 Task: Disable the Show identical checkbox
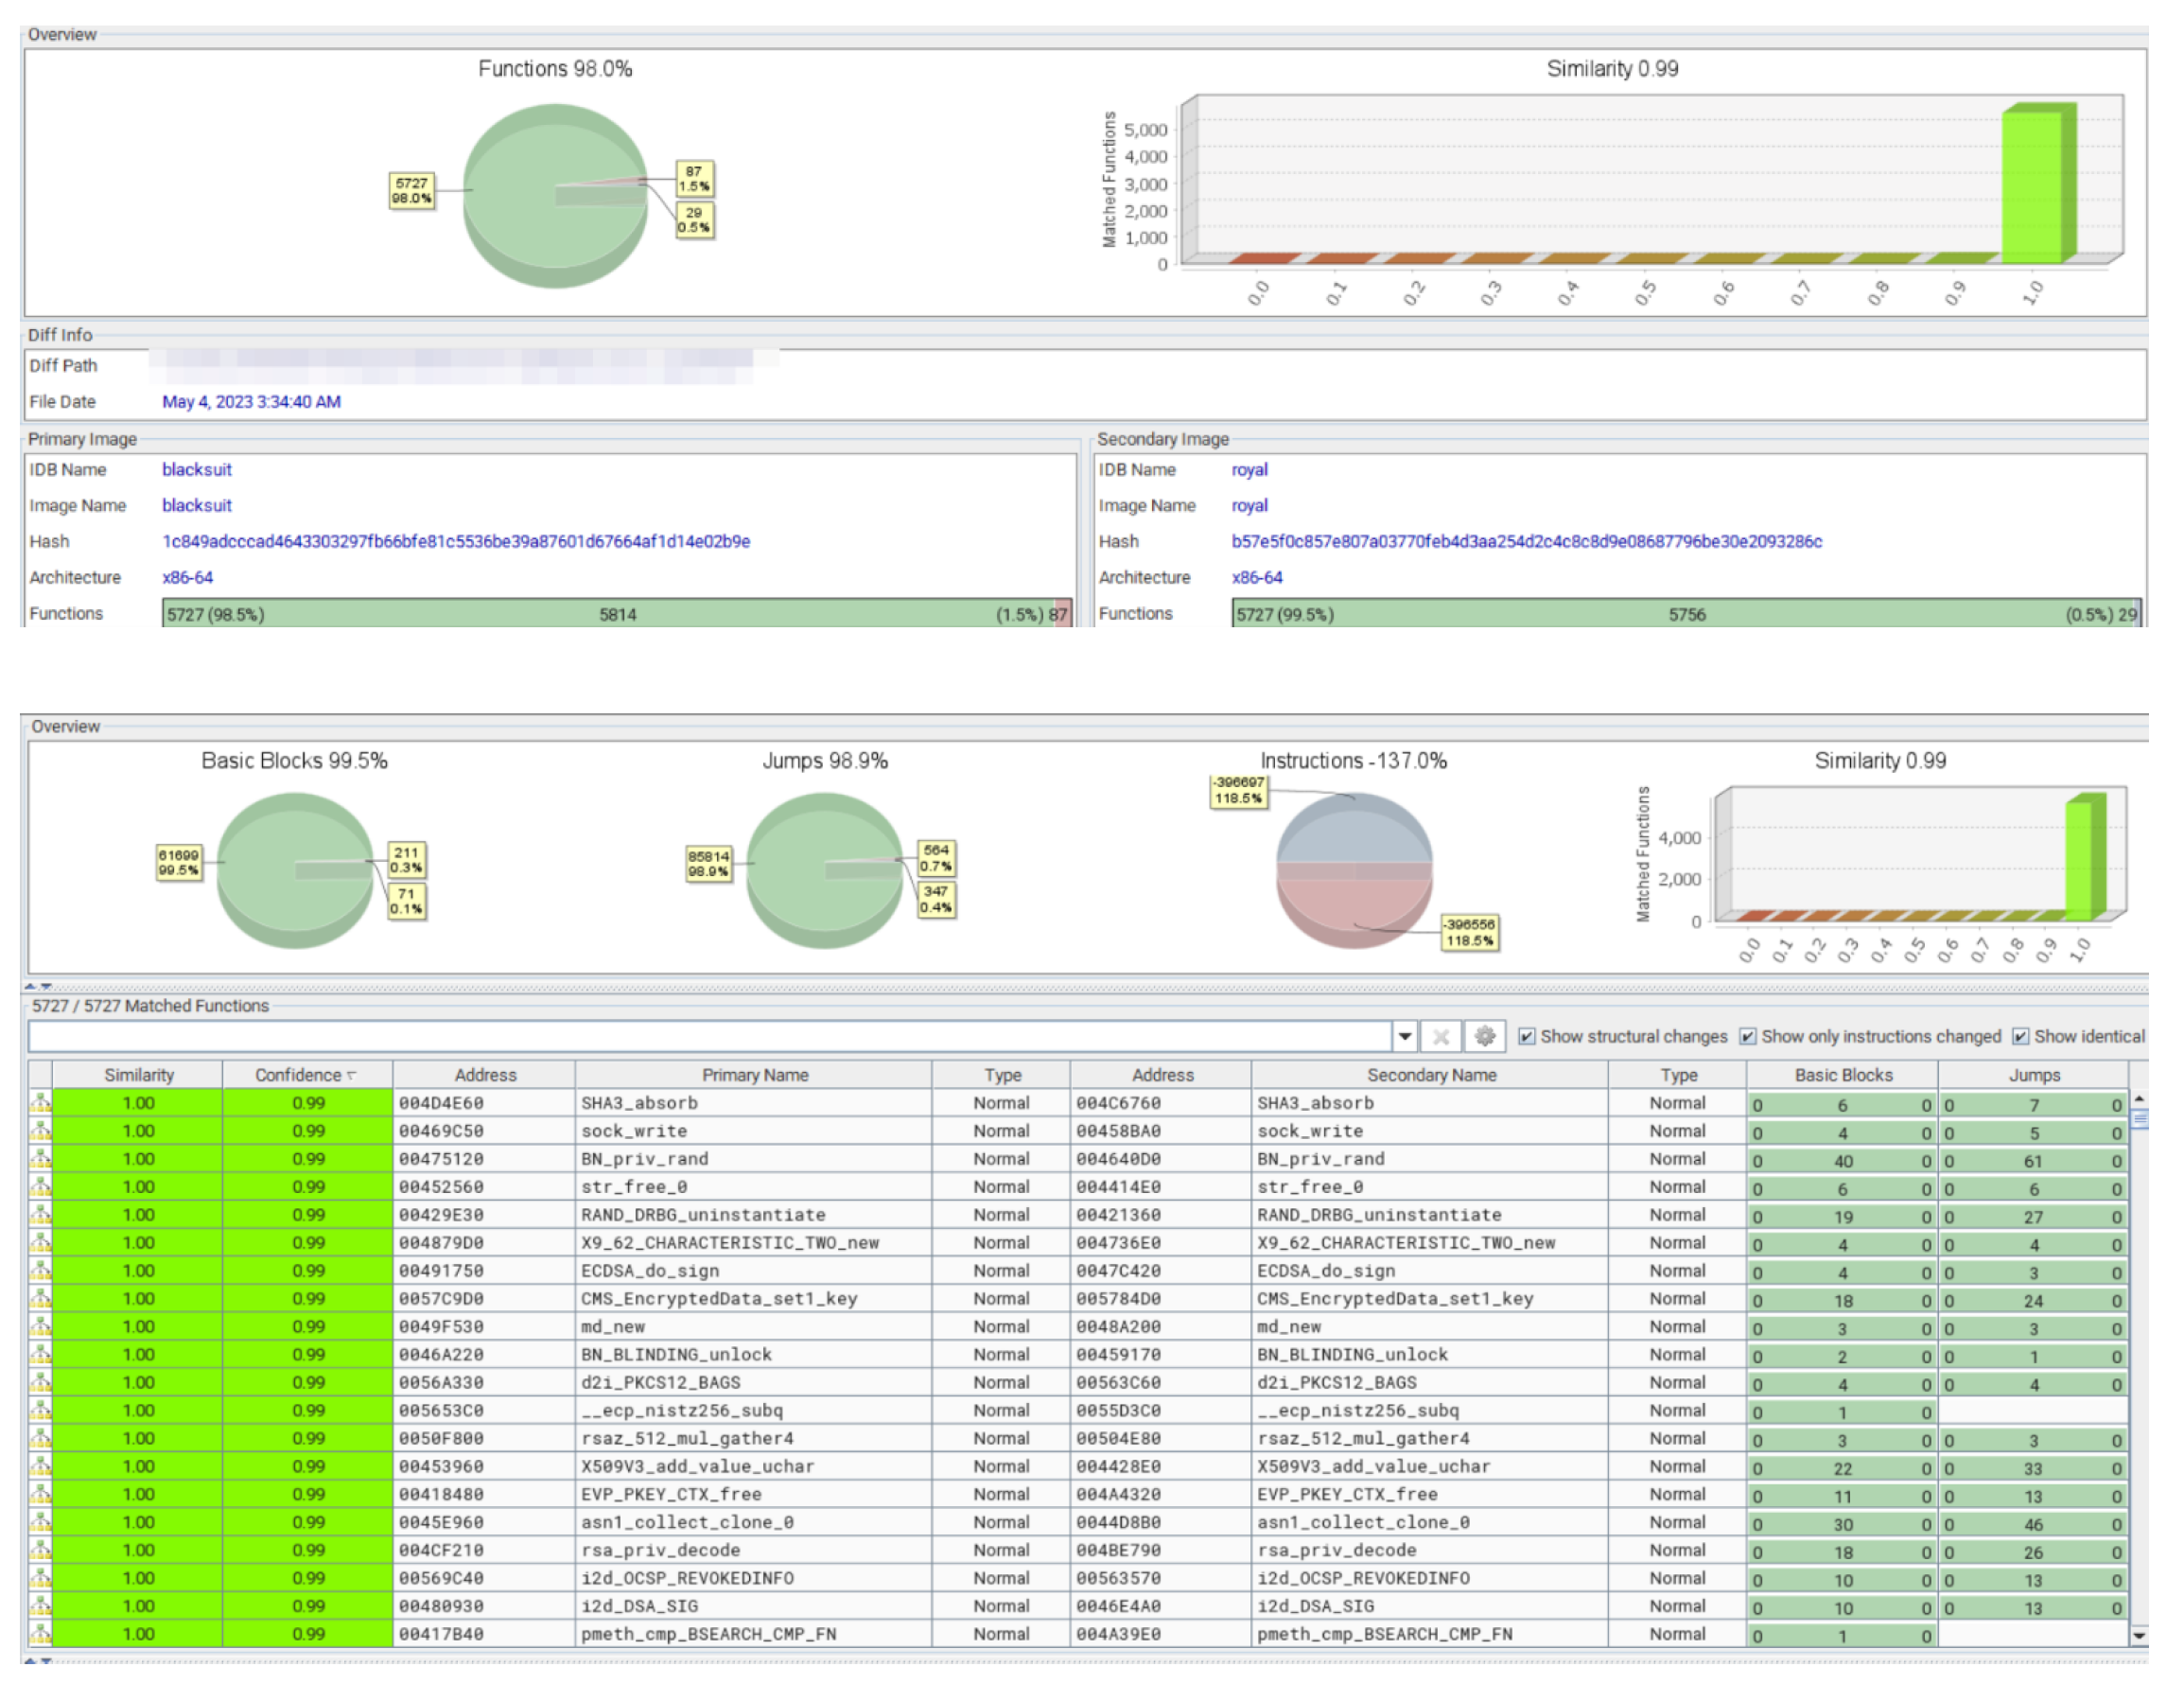(2020, 1036)
